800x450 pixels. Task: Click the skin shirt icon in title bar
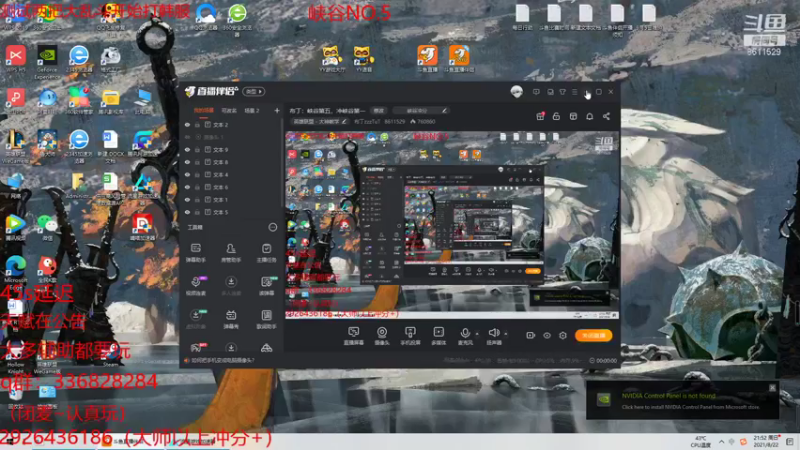(x=562, y=92)
